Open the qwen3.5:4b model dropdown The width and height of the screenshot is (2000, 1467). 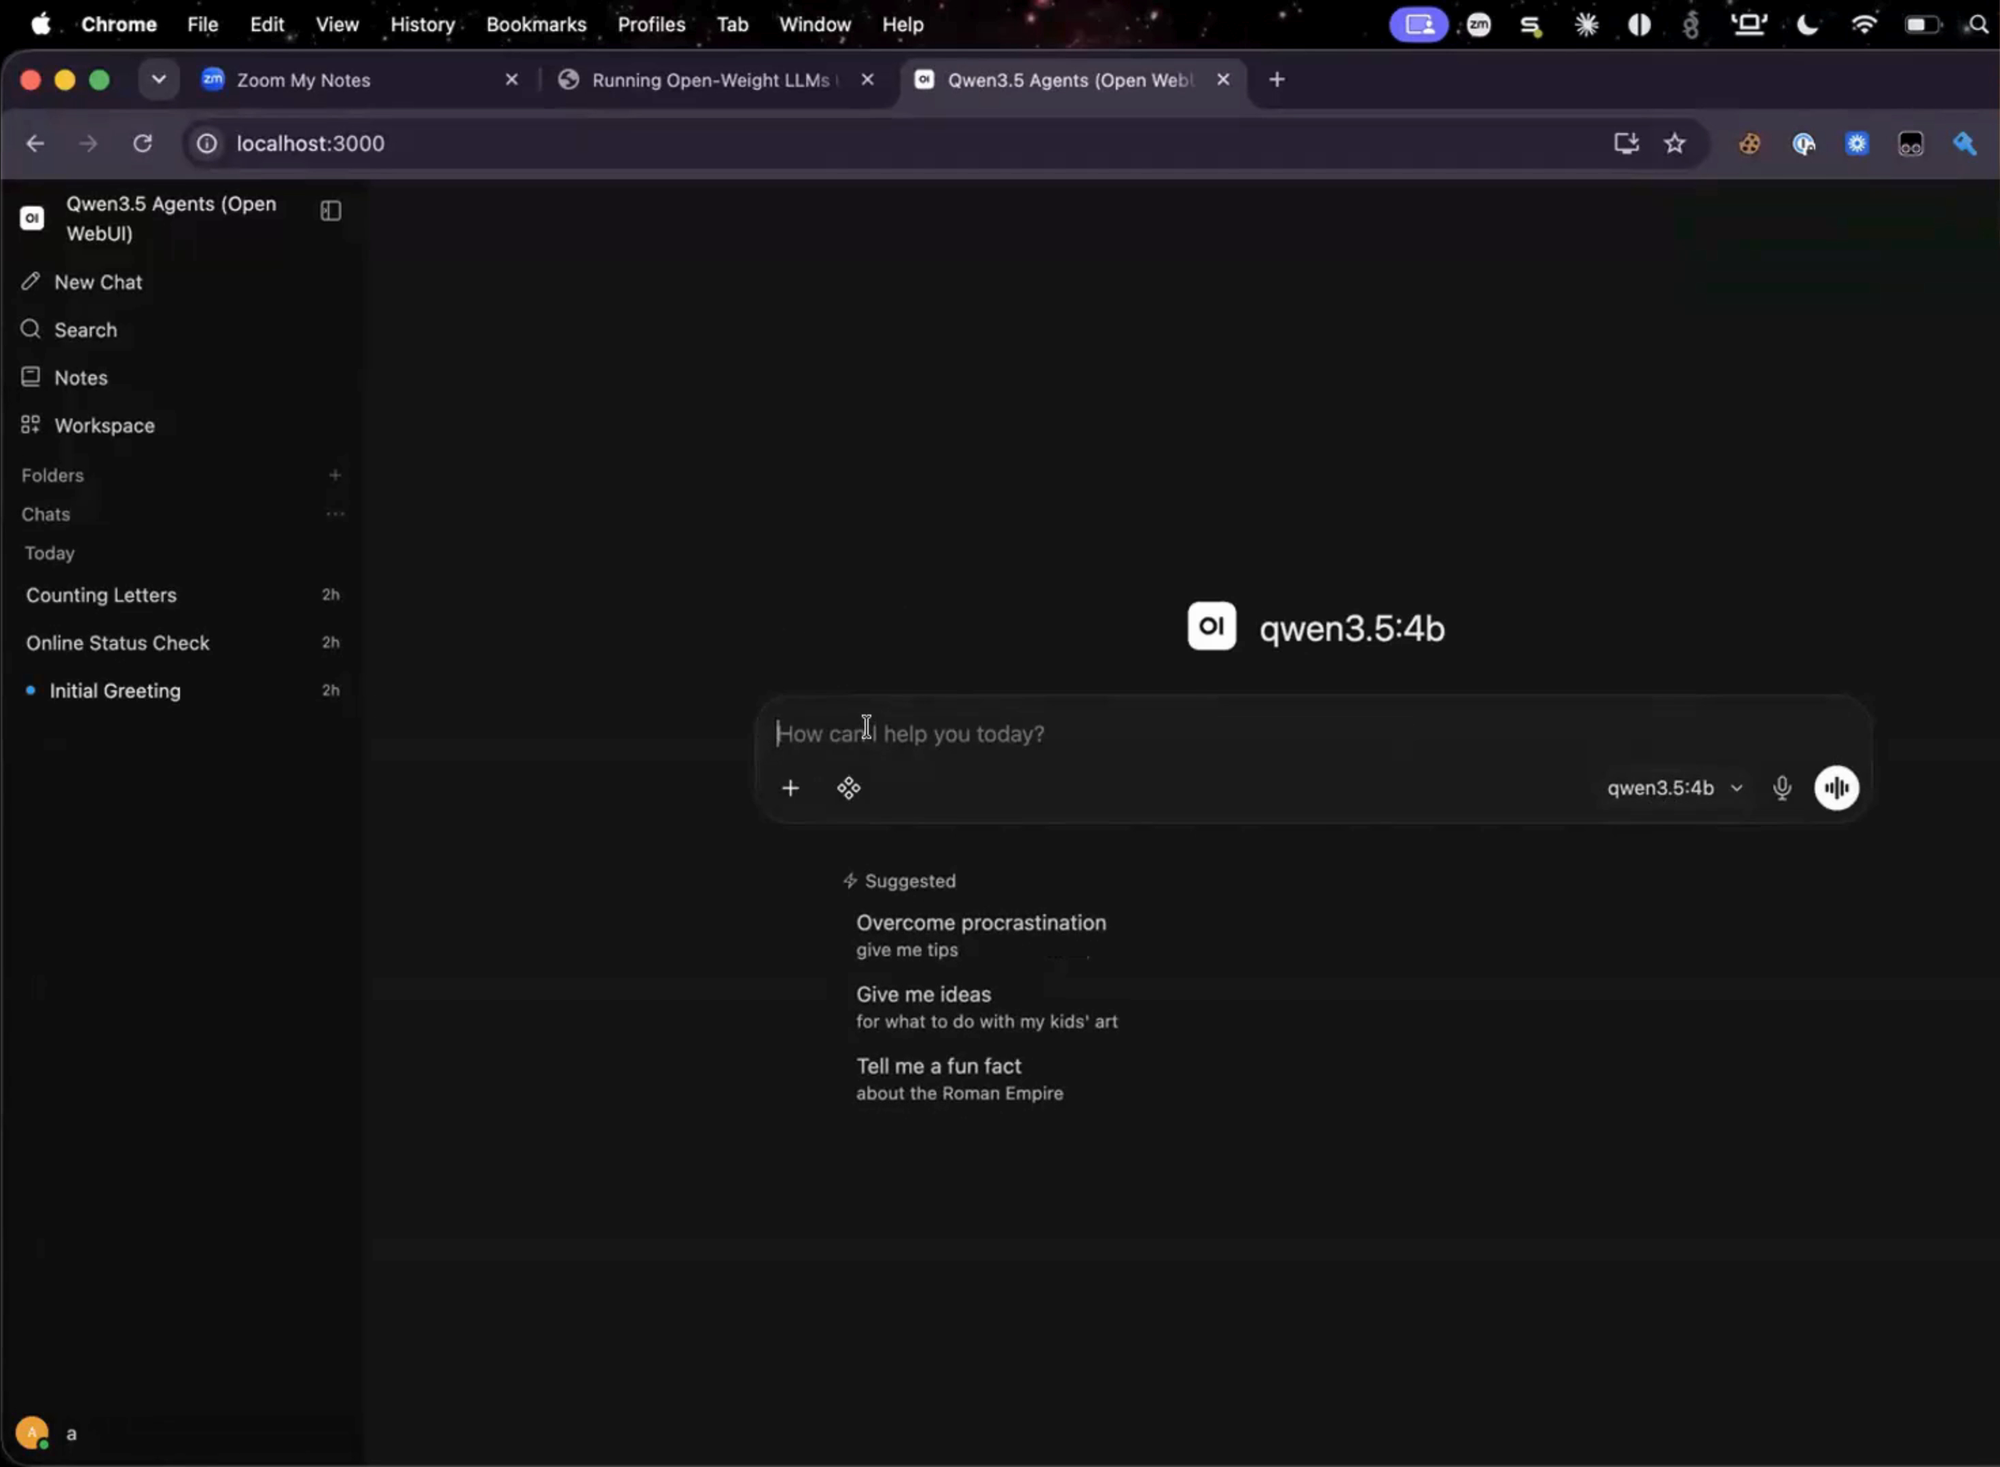(x=1675, y=788)
